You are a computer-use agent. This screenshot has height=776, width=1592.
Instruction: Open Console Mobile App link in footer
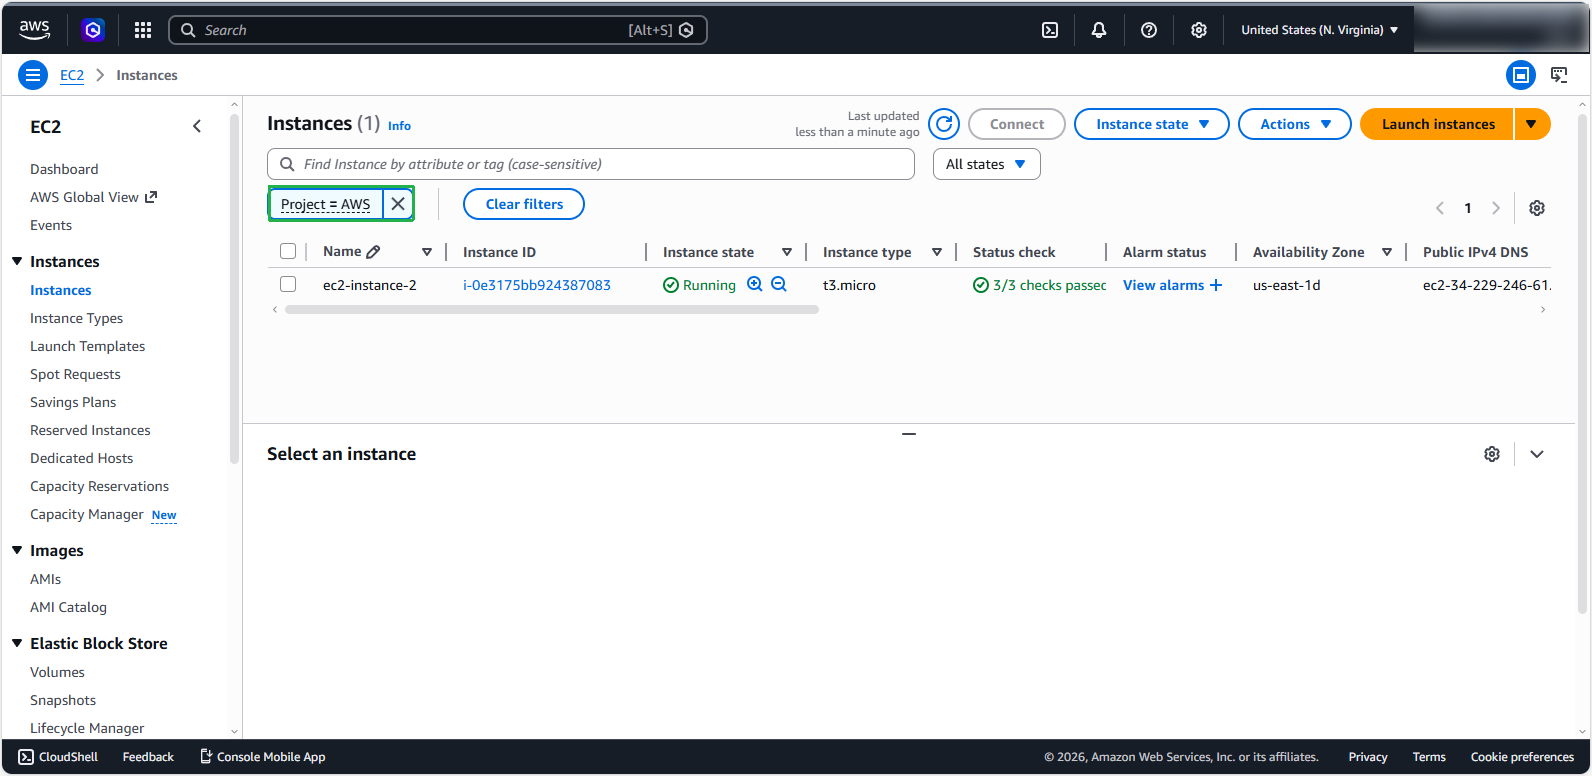pos(263,757)
